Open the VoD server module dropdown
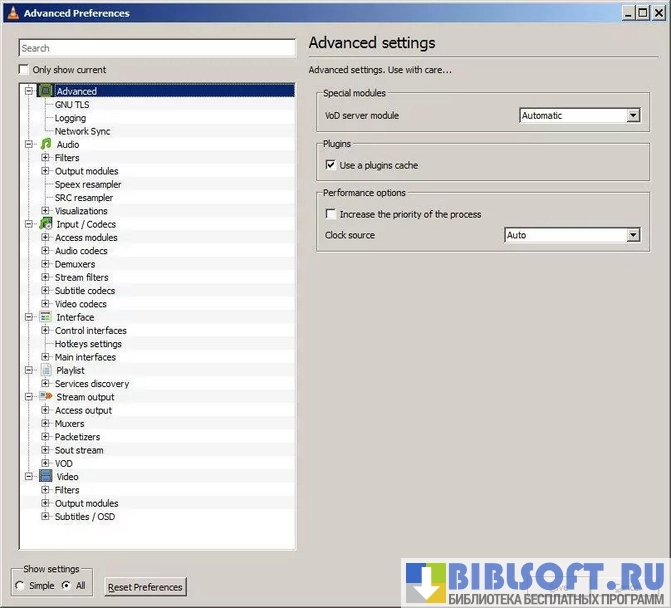This screenshot has height=608, width=671. coord(632,116)
